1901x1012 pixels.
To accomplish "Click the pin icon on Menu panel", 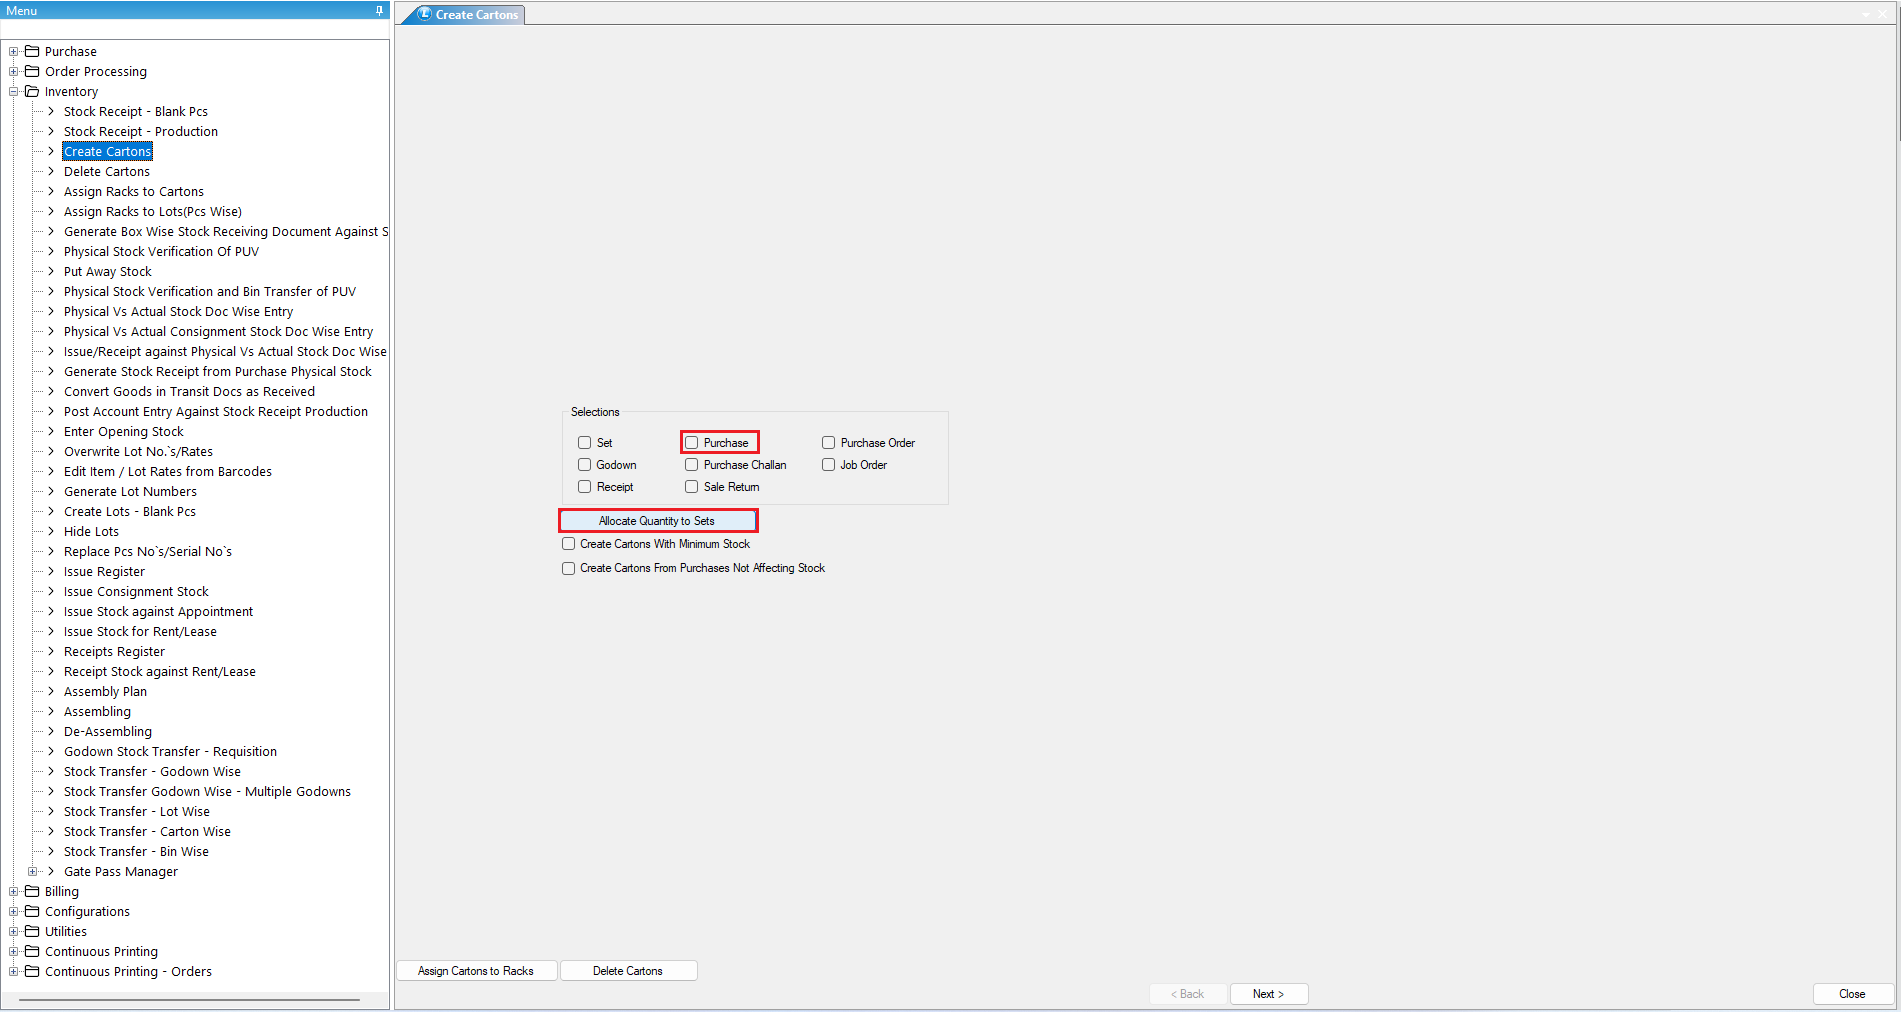I will click(379, 11).
